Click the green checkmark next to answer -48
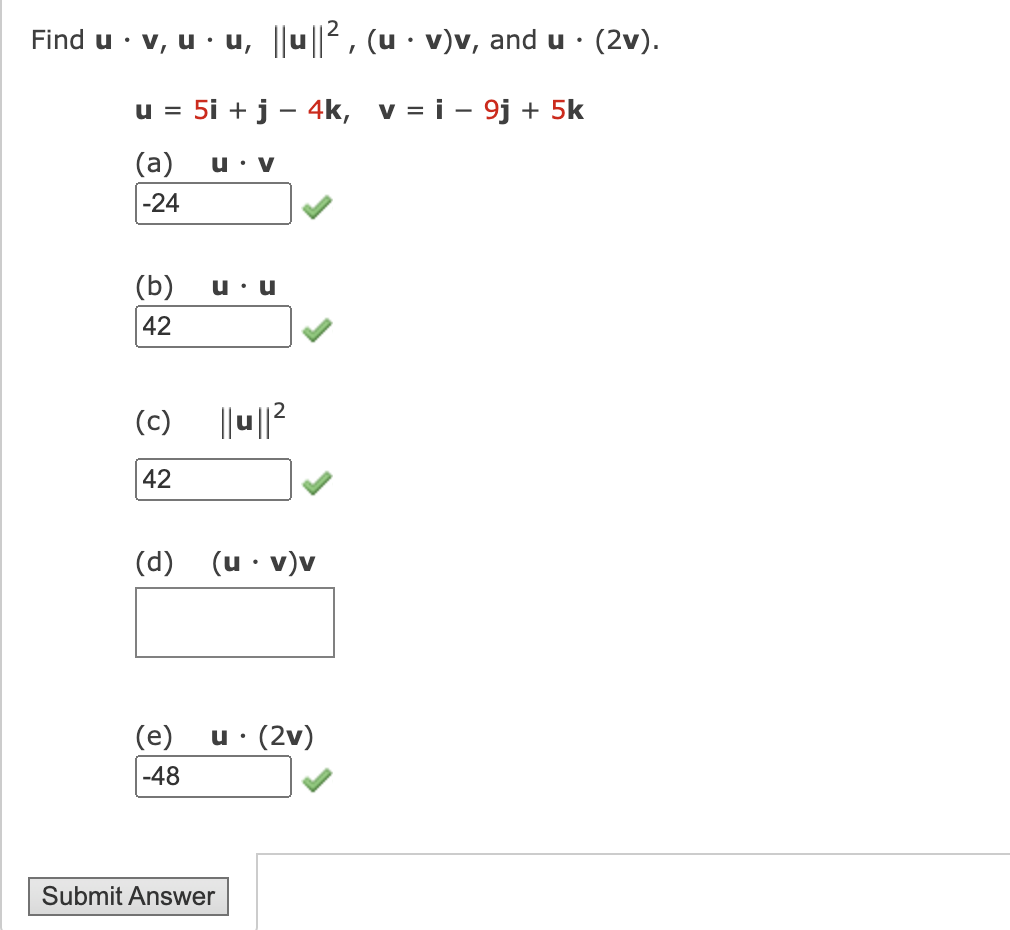This screenshot has height=930, width=1010. click(315, 778)
